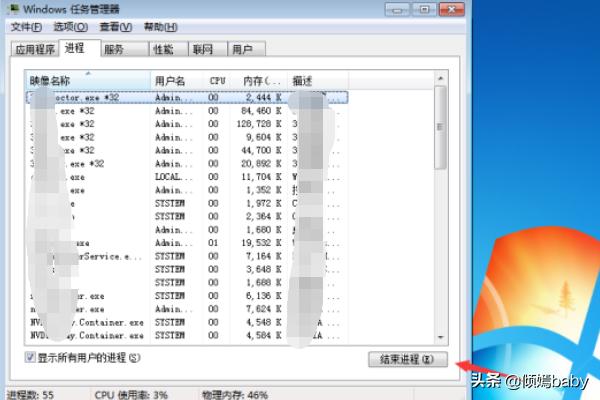The width and height of the screenshot is (600, 400).
Task: Switch to the 联网 tab
Action: [208, 49]
